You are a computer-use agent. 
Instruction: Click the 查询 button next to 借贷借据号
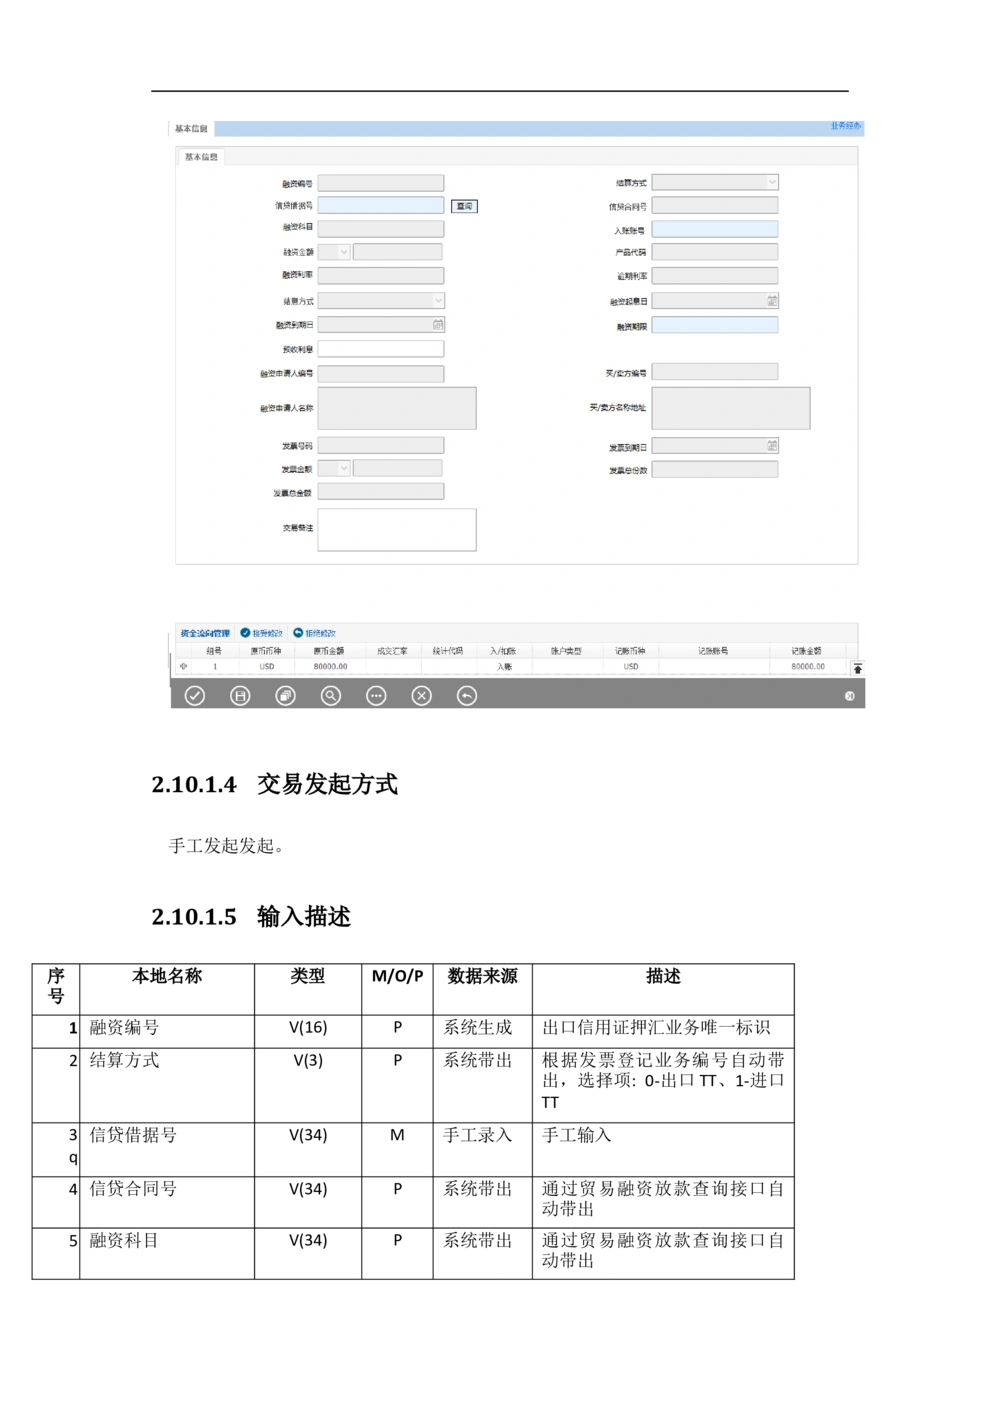[x=464, y=206]
